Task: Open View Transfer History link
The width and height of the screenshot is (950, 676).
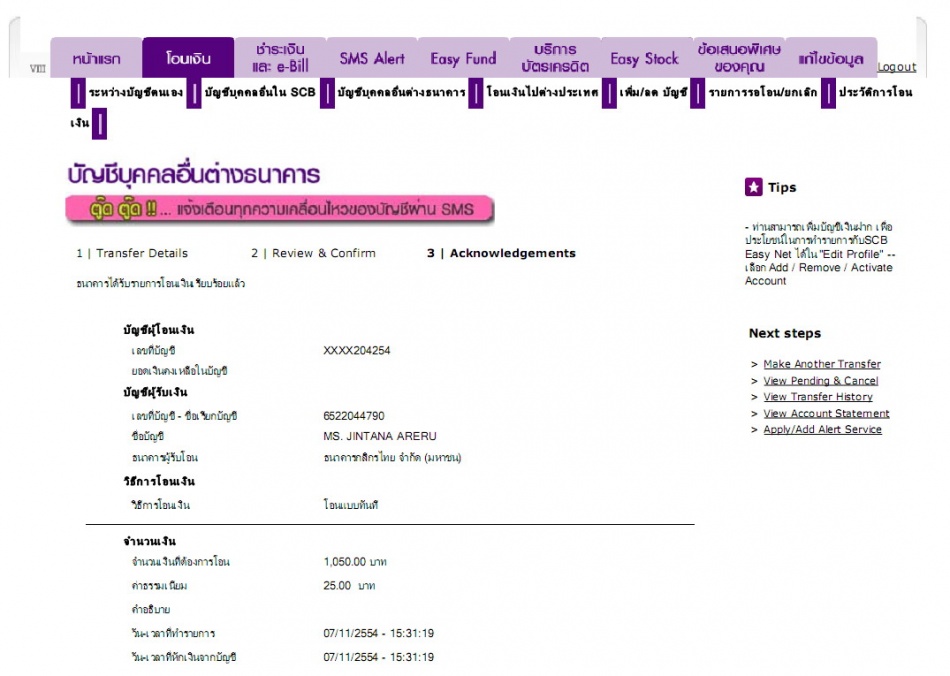Action: click(x=817, y=397)
